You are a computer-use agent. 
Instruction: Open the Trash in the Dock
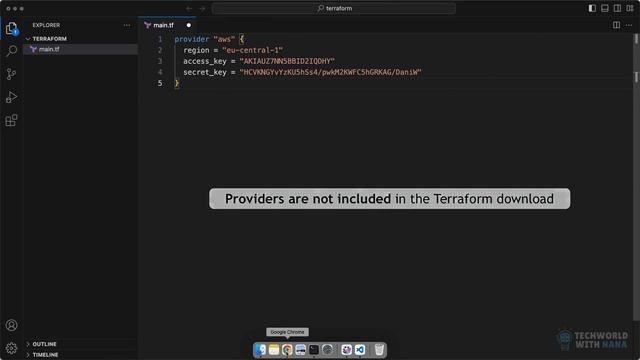click(379, 350)
